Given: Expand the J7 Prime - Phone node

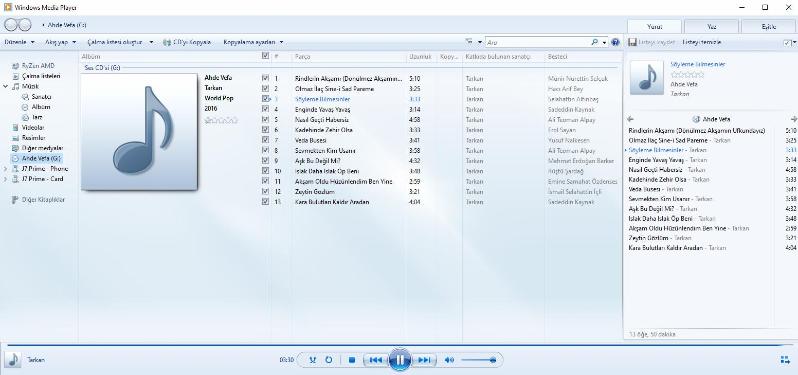Looking at the screenshot, I should [6, 169].
